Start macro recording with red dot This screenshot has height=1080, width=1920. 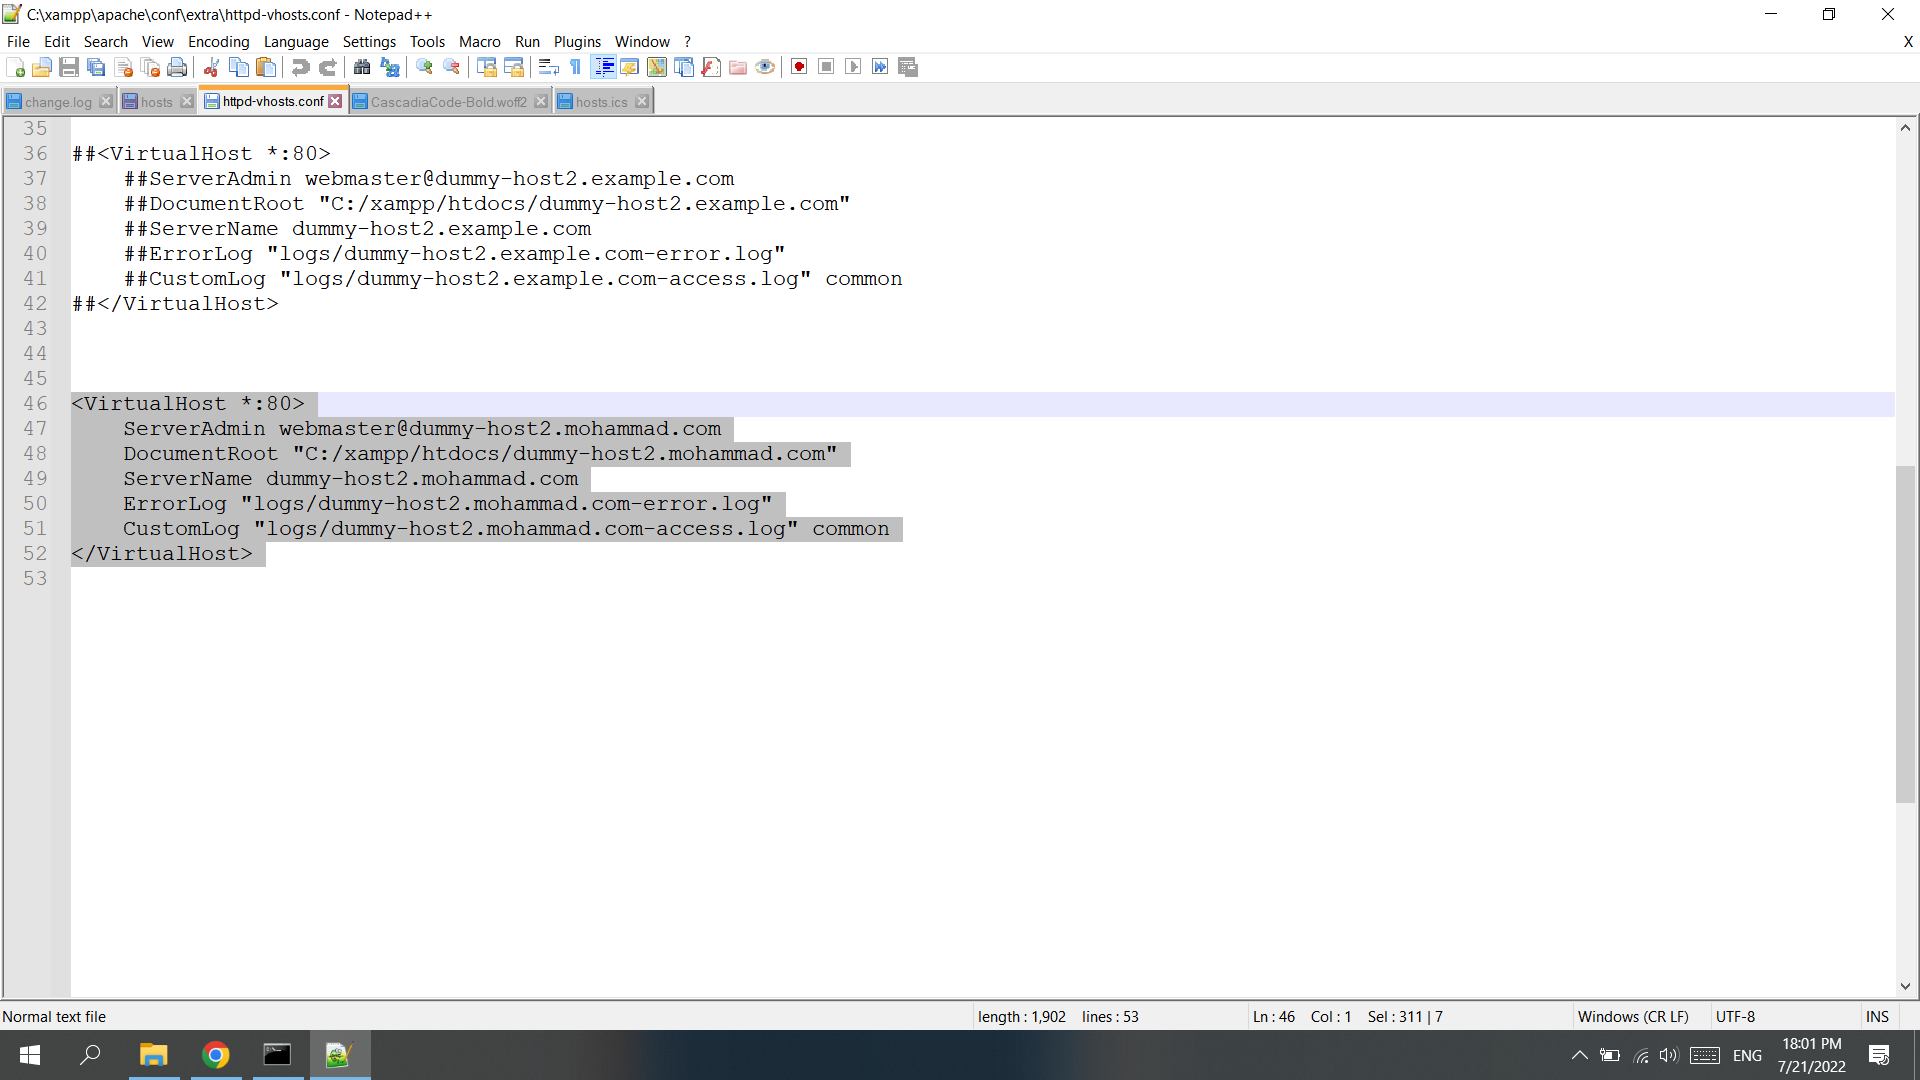point(799,67)
